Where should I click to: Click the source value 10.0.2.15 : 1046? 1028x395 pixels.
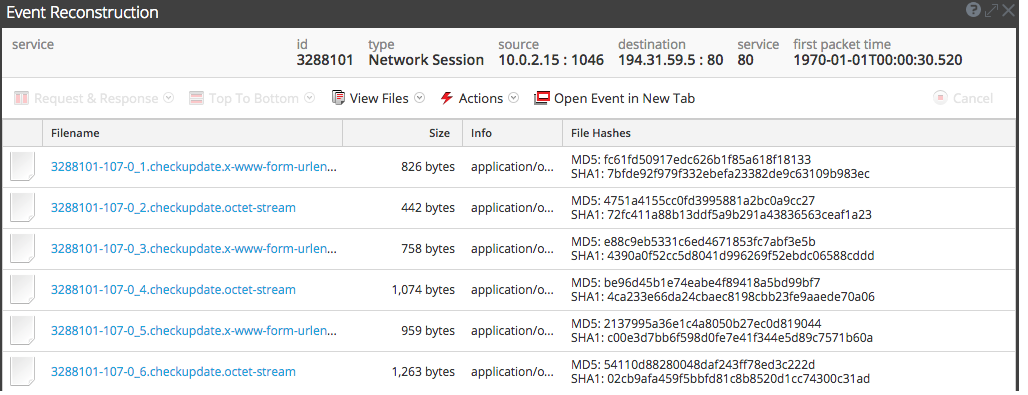click(x=551, y=60)
